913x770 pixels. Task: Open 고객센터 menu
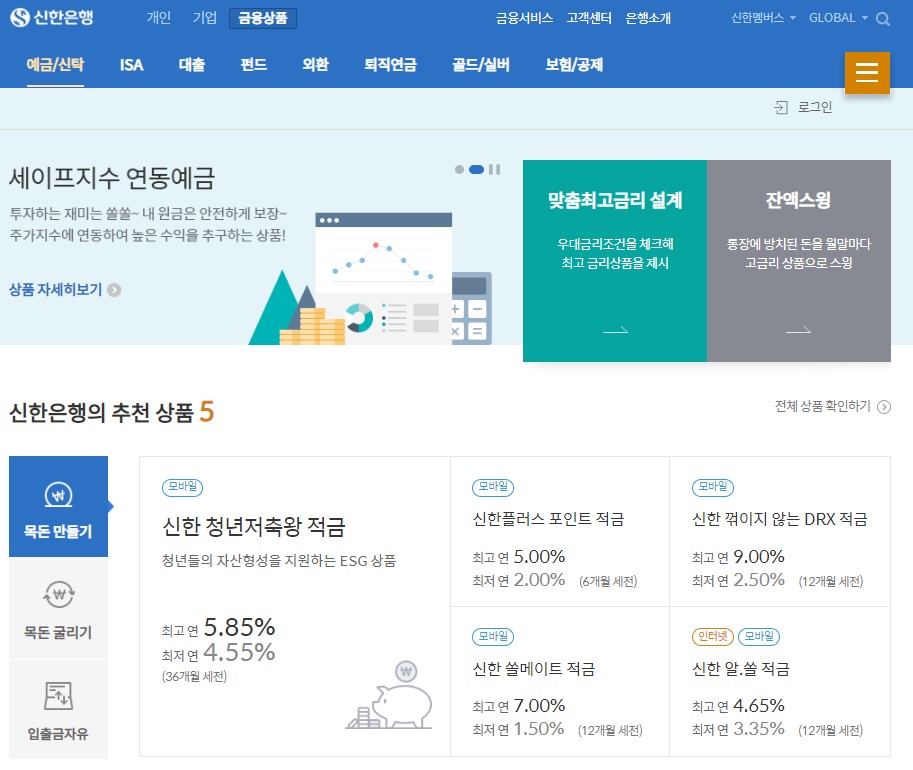(x=589, y=18)
